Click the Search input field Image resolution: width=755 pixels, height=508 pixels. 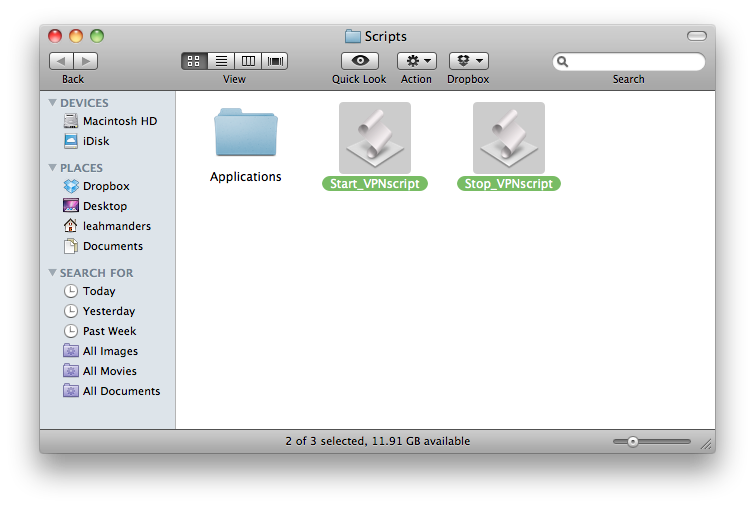pos(636,62)
